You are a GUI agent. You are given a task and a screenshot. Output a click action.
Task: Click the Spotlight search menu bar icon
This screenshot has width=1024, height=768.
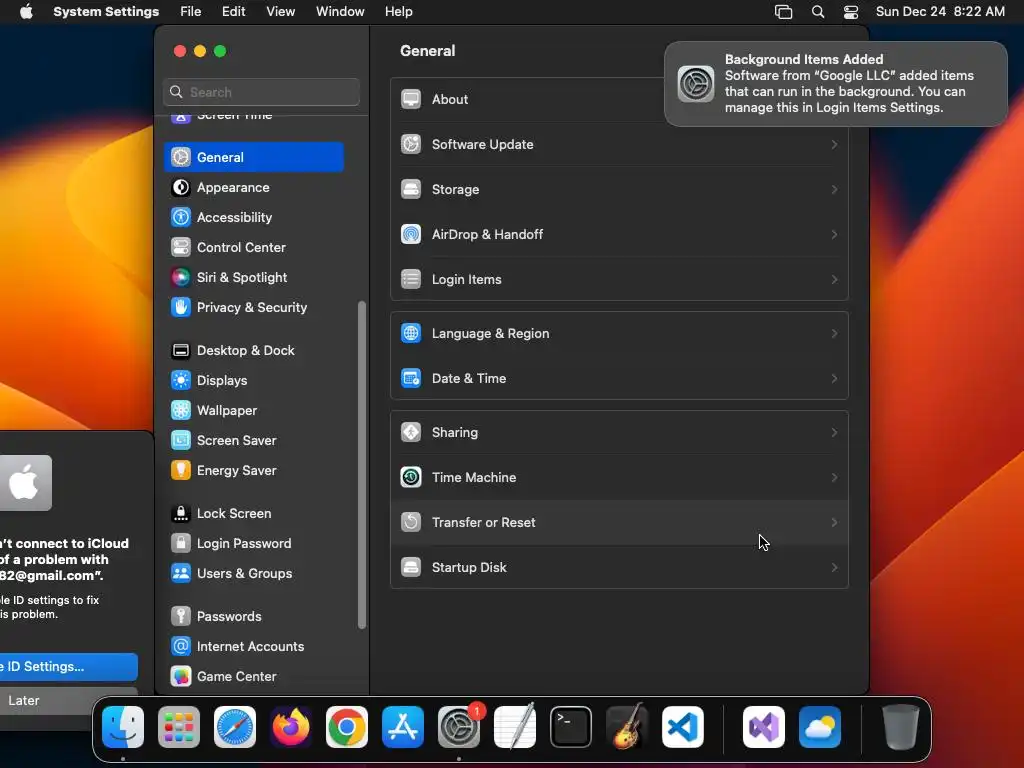(818, 12)
